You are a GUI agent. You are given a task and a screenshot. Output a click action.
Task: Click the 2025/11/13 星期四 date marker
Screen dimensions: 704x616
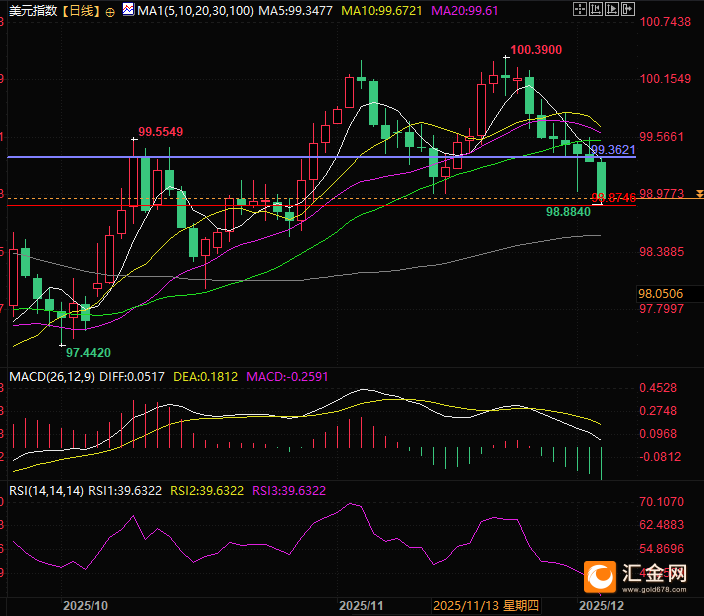click(486, 606)
